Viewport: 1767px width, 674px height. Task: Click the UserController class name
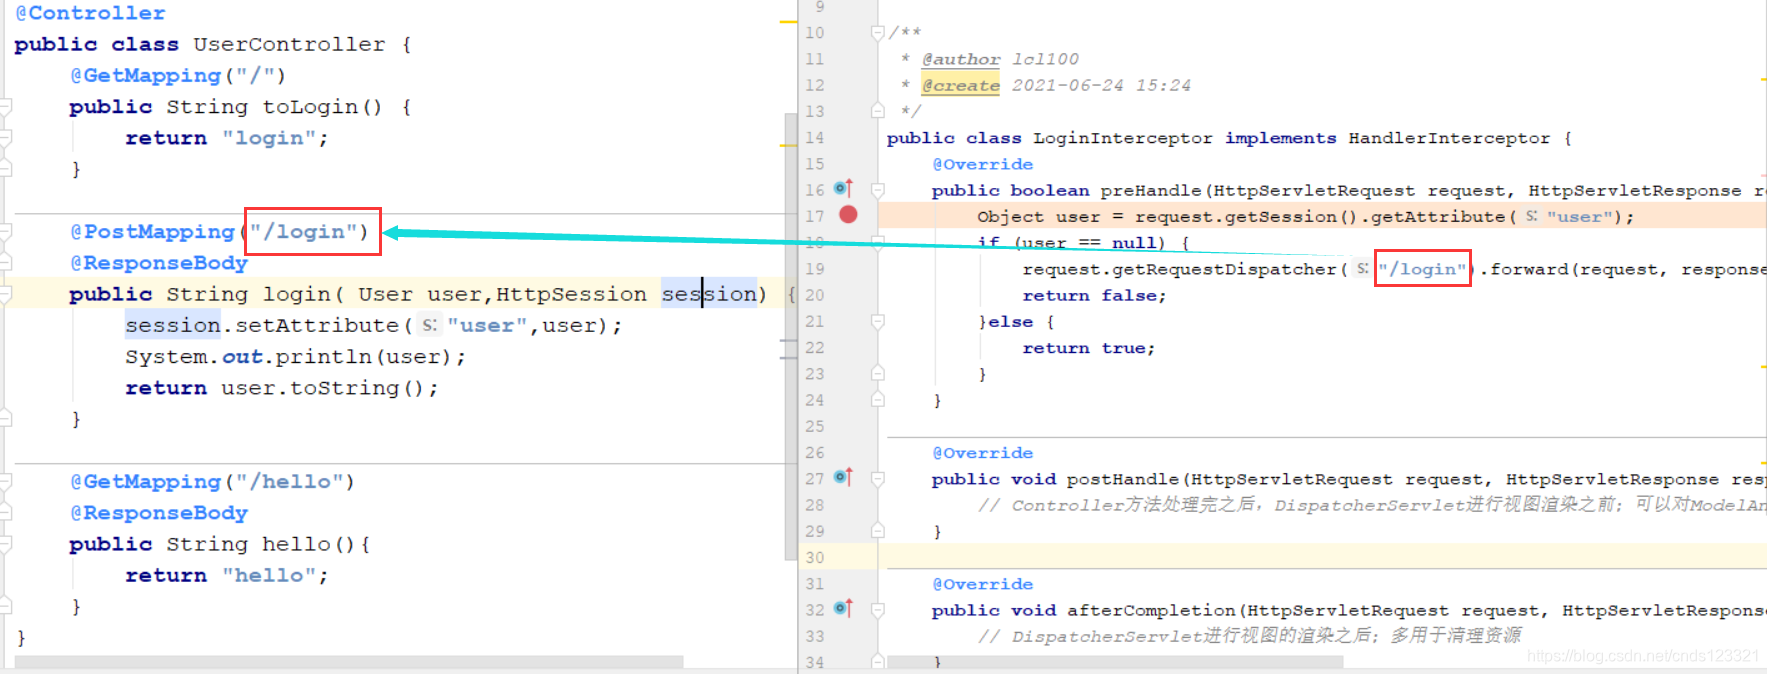(289, 44)
